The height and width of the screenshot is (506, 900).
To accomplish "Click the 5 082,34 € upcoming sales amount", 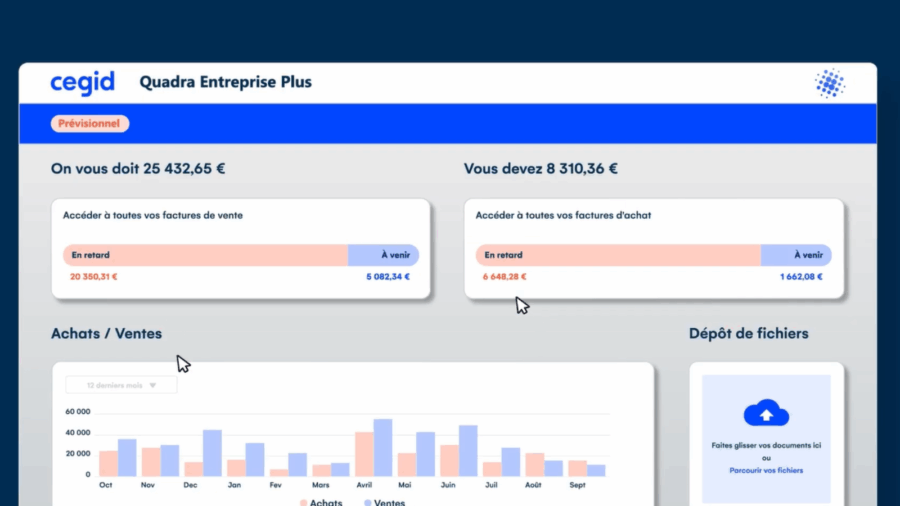I will (388, 277).
